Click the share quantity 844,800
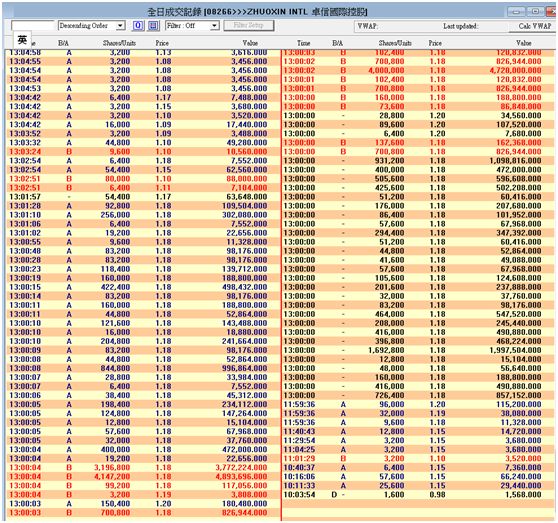 click(115, 369)
